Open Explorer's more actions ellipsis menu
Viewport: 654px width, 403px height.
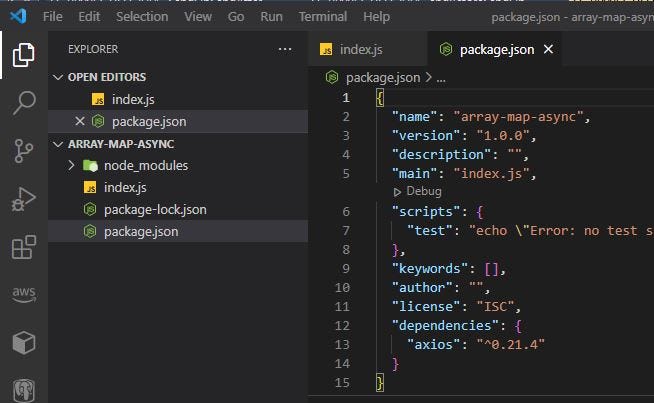[x=285, y=49]
